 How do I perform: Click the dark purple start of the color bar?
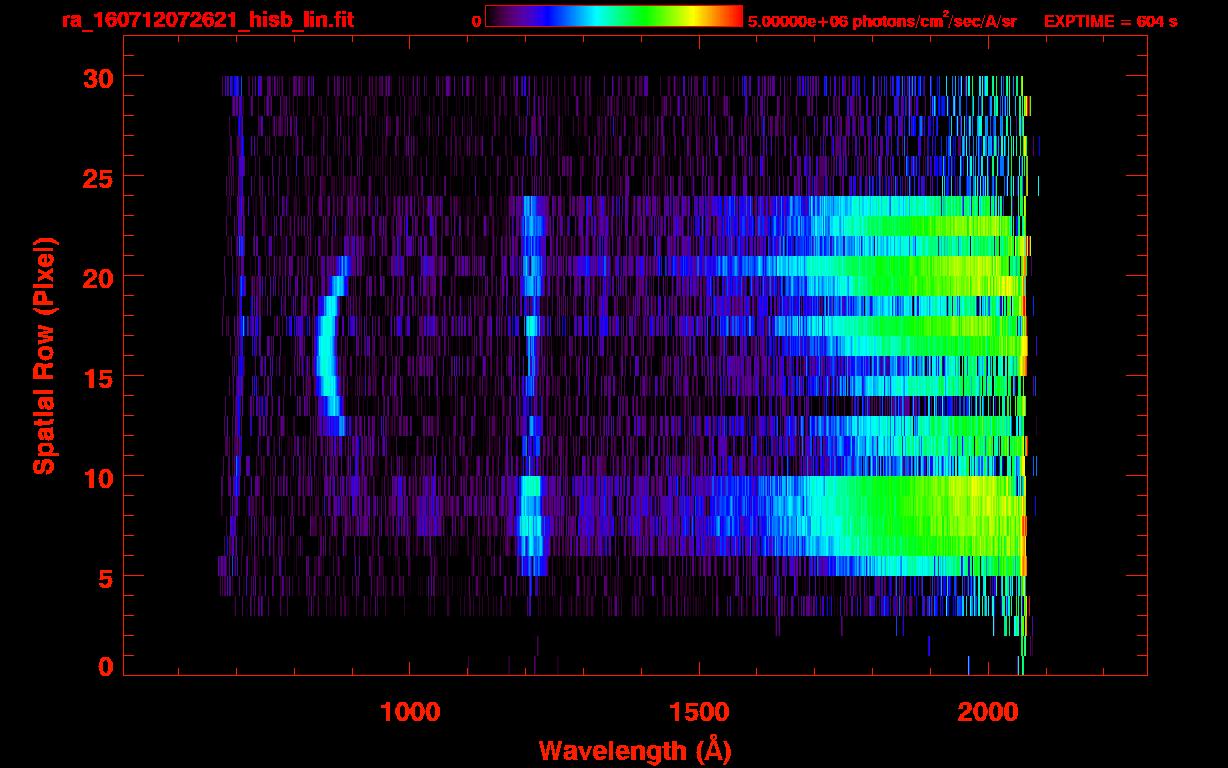(497, 16)
